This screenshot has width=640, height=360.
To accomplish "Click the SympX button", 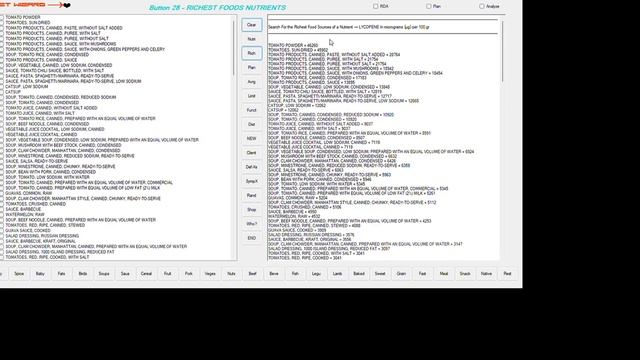I will click(x=251, y=181).
